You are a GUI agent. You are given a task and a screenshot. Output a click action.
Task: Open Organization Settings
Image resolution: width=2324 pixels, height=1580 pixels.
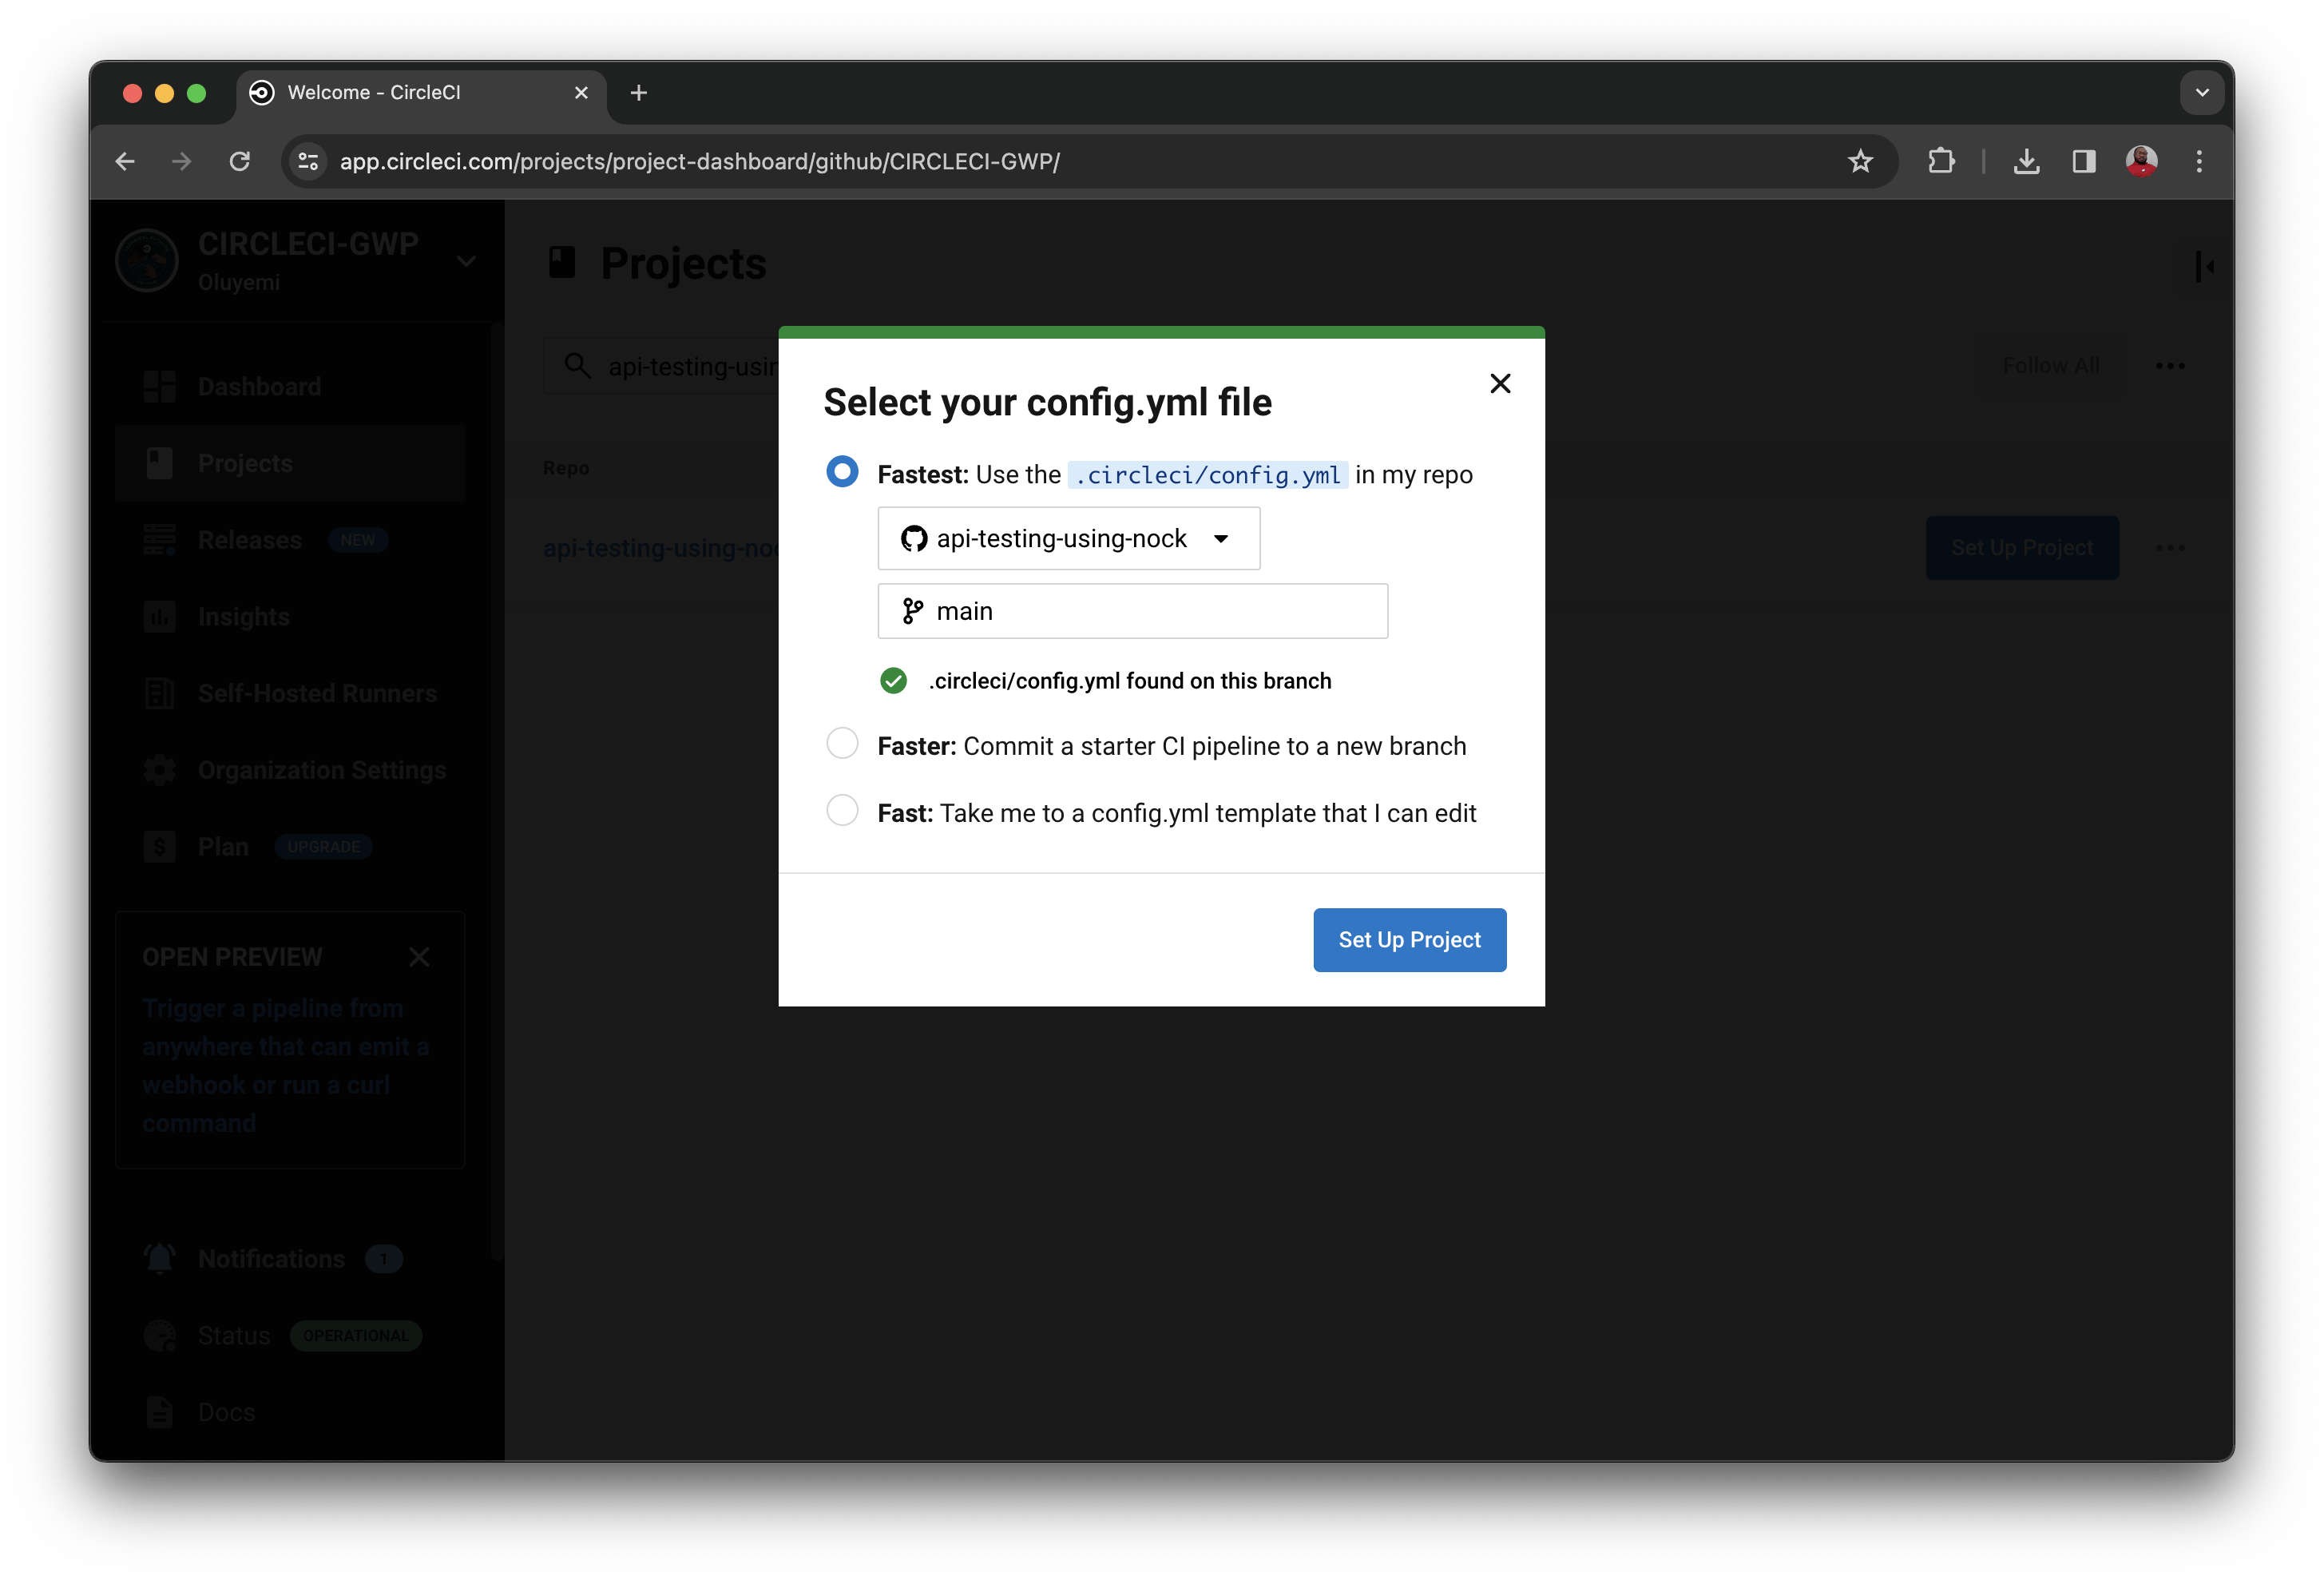pyautogui.click(x=321, y=770)
